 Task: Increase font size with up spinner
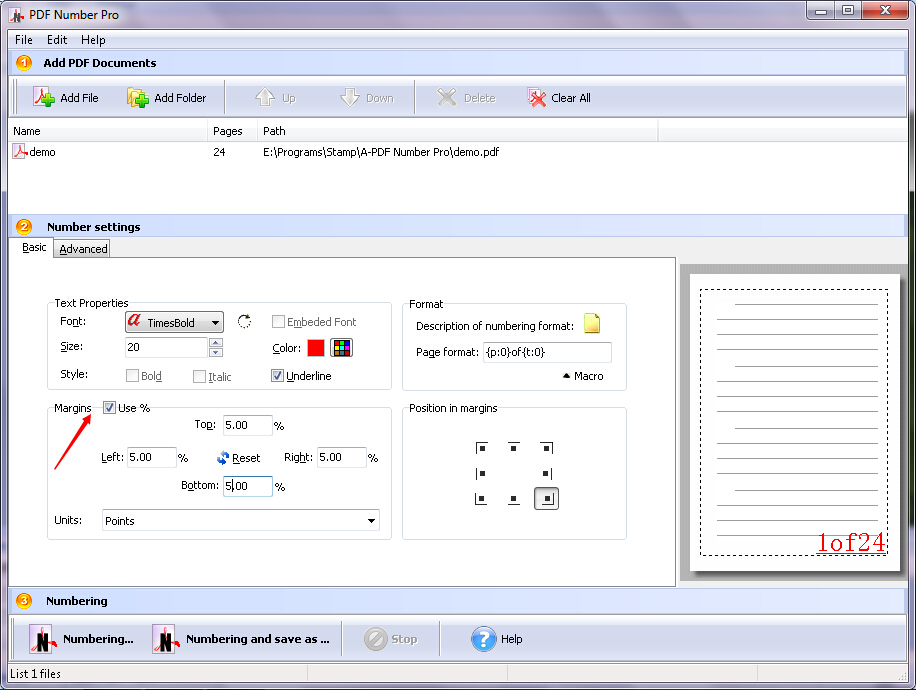216,342
